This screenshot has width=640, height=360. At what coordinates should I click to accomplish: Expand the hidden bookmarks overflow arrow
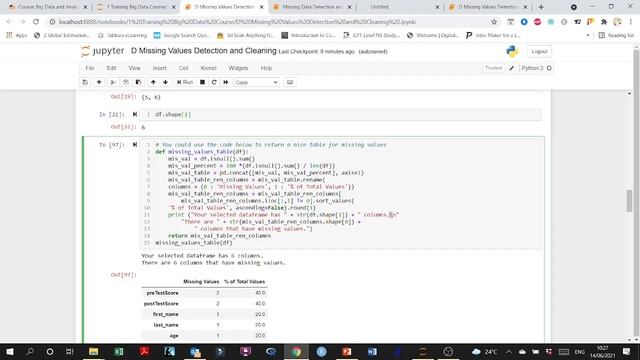coord(588,36)
